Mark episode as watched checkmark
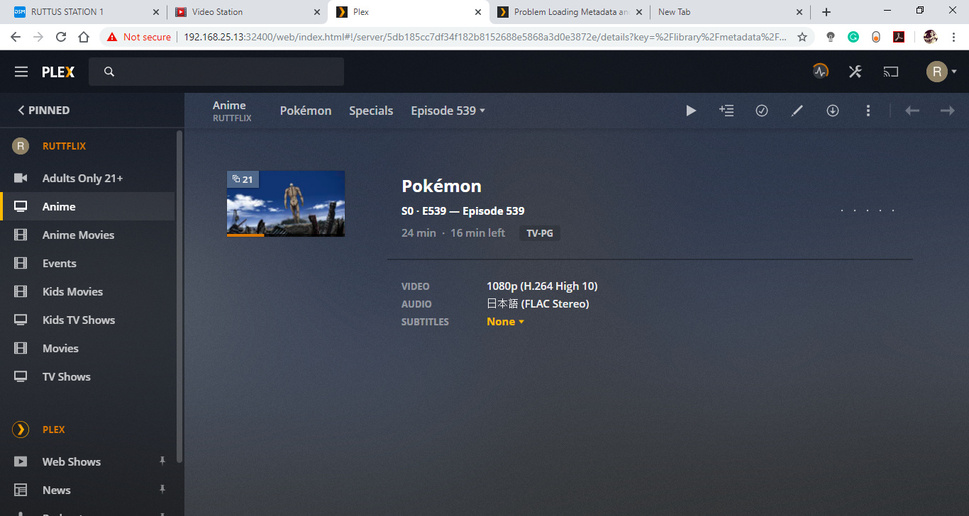969x516 pixels. pos(761,111)
